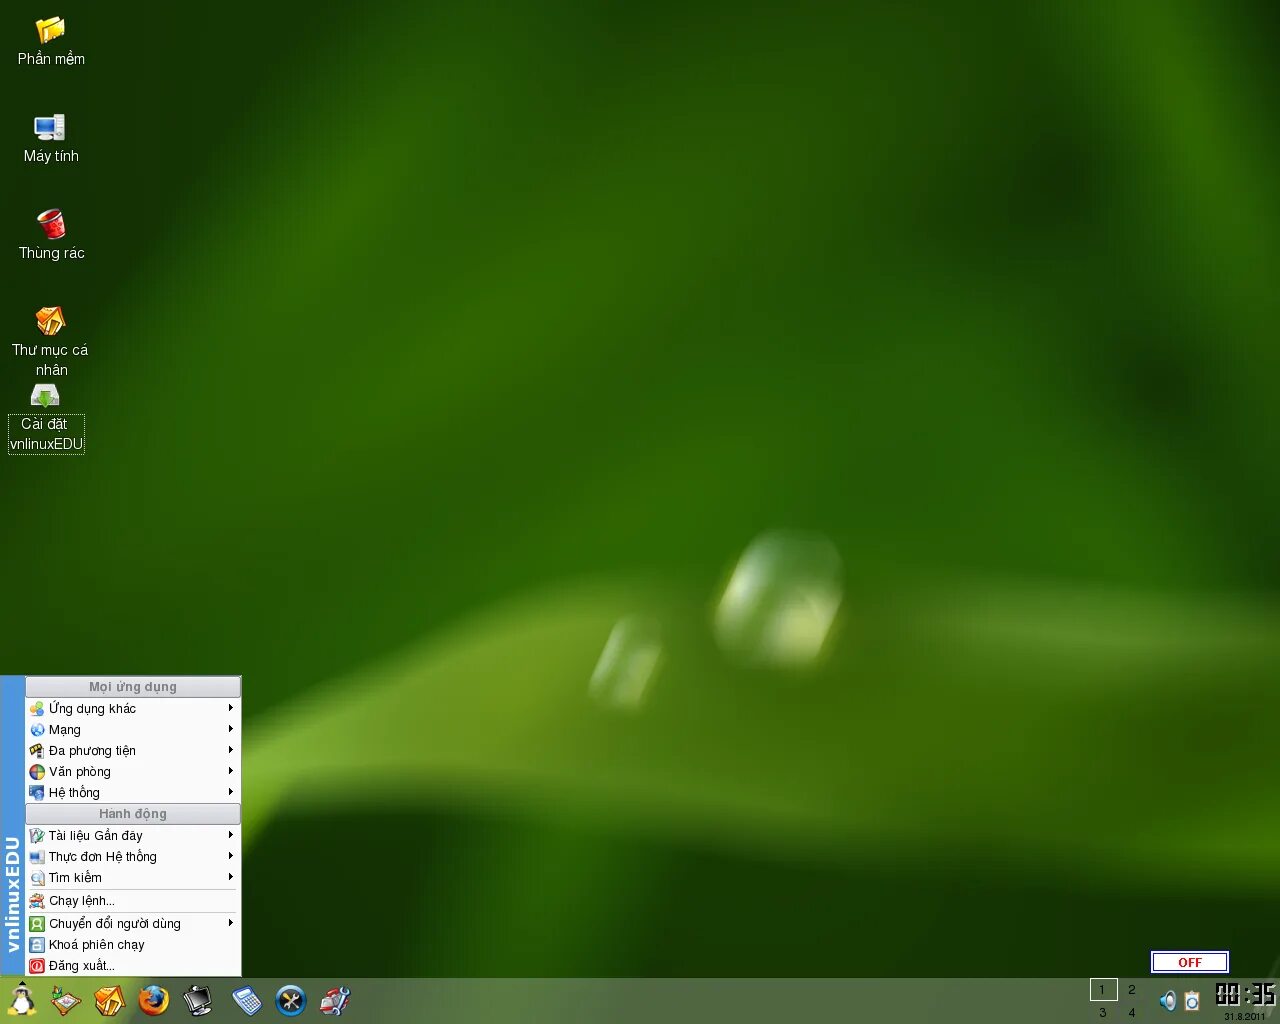
Task: Open the Thư mục cá nhân icon
Action: 50,321
